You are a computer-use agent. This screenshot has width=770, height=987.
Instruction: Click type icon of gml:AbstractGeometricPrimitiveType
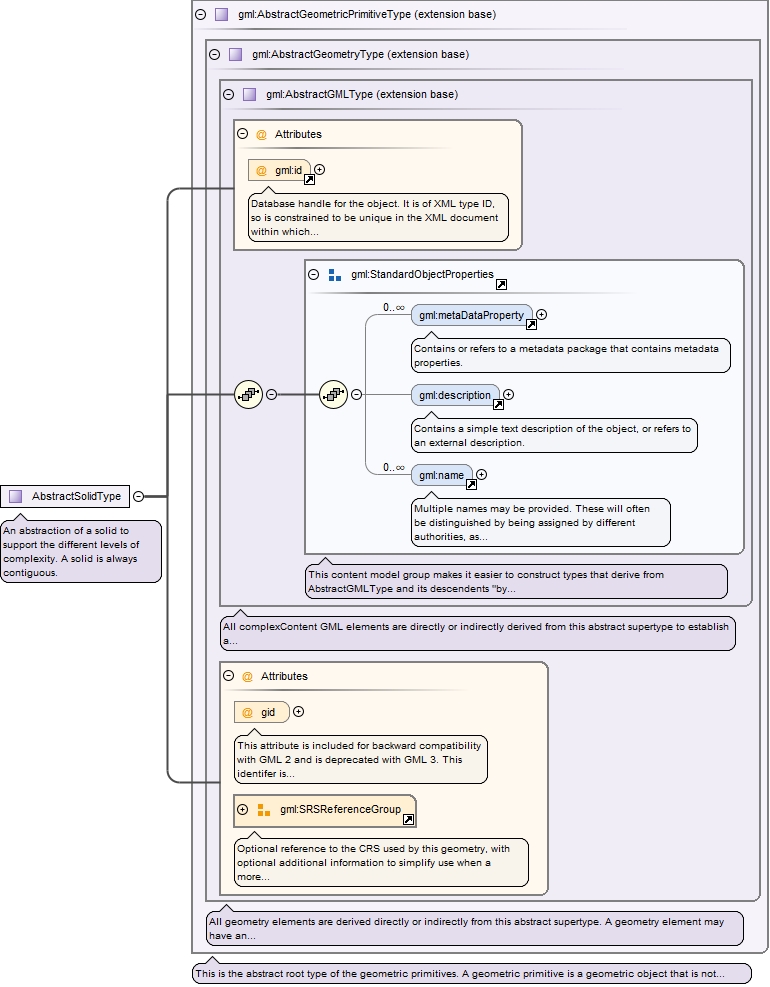click(222, 14)
